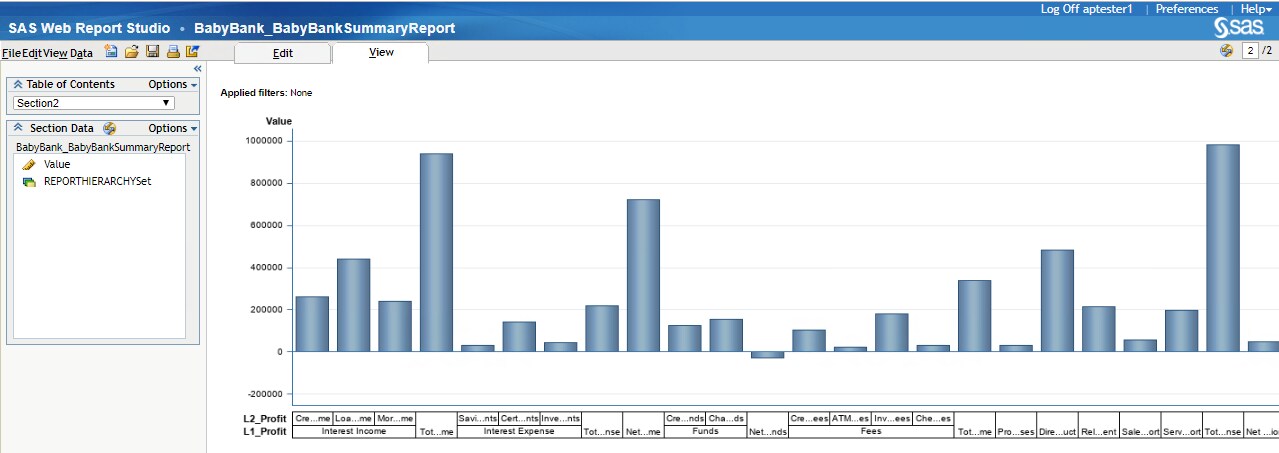Open the Help dropdown menu
This screenshot has height=453, width=1279.
(x=1255, y=9)
